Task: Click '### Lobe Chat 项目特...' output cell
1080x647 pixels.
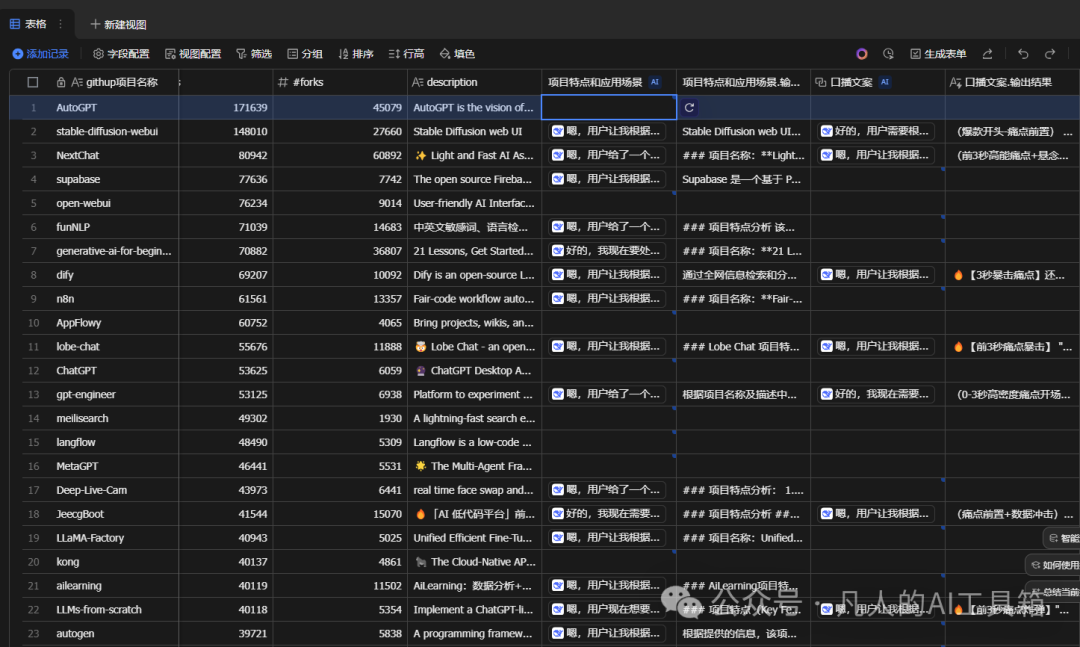Action: pyautogui.click(x=742, y=347)
